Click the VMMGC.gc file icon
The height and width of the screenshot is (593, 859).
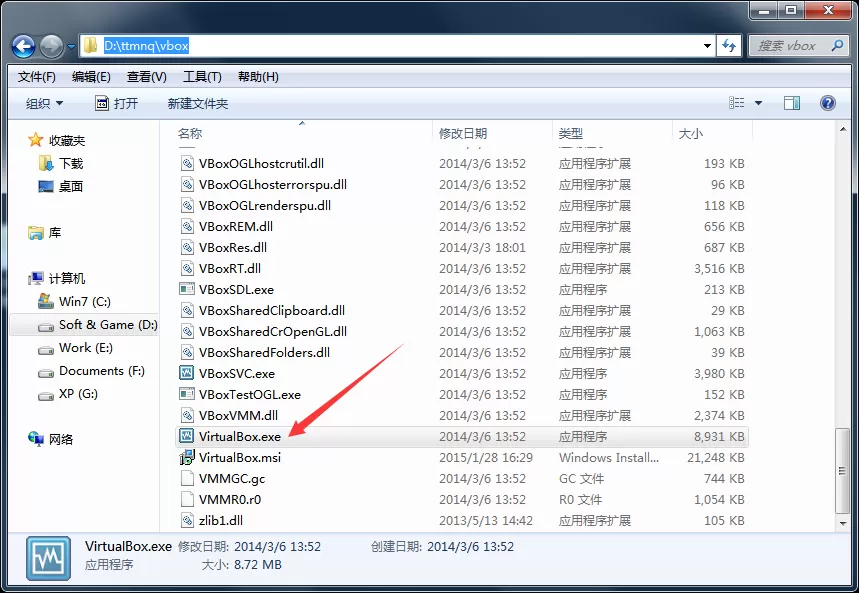click(187, 478)
